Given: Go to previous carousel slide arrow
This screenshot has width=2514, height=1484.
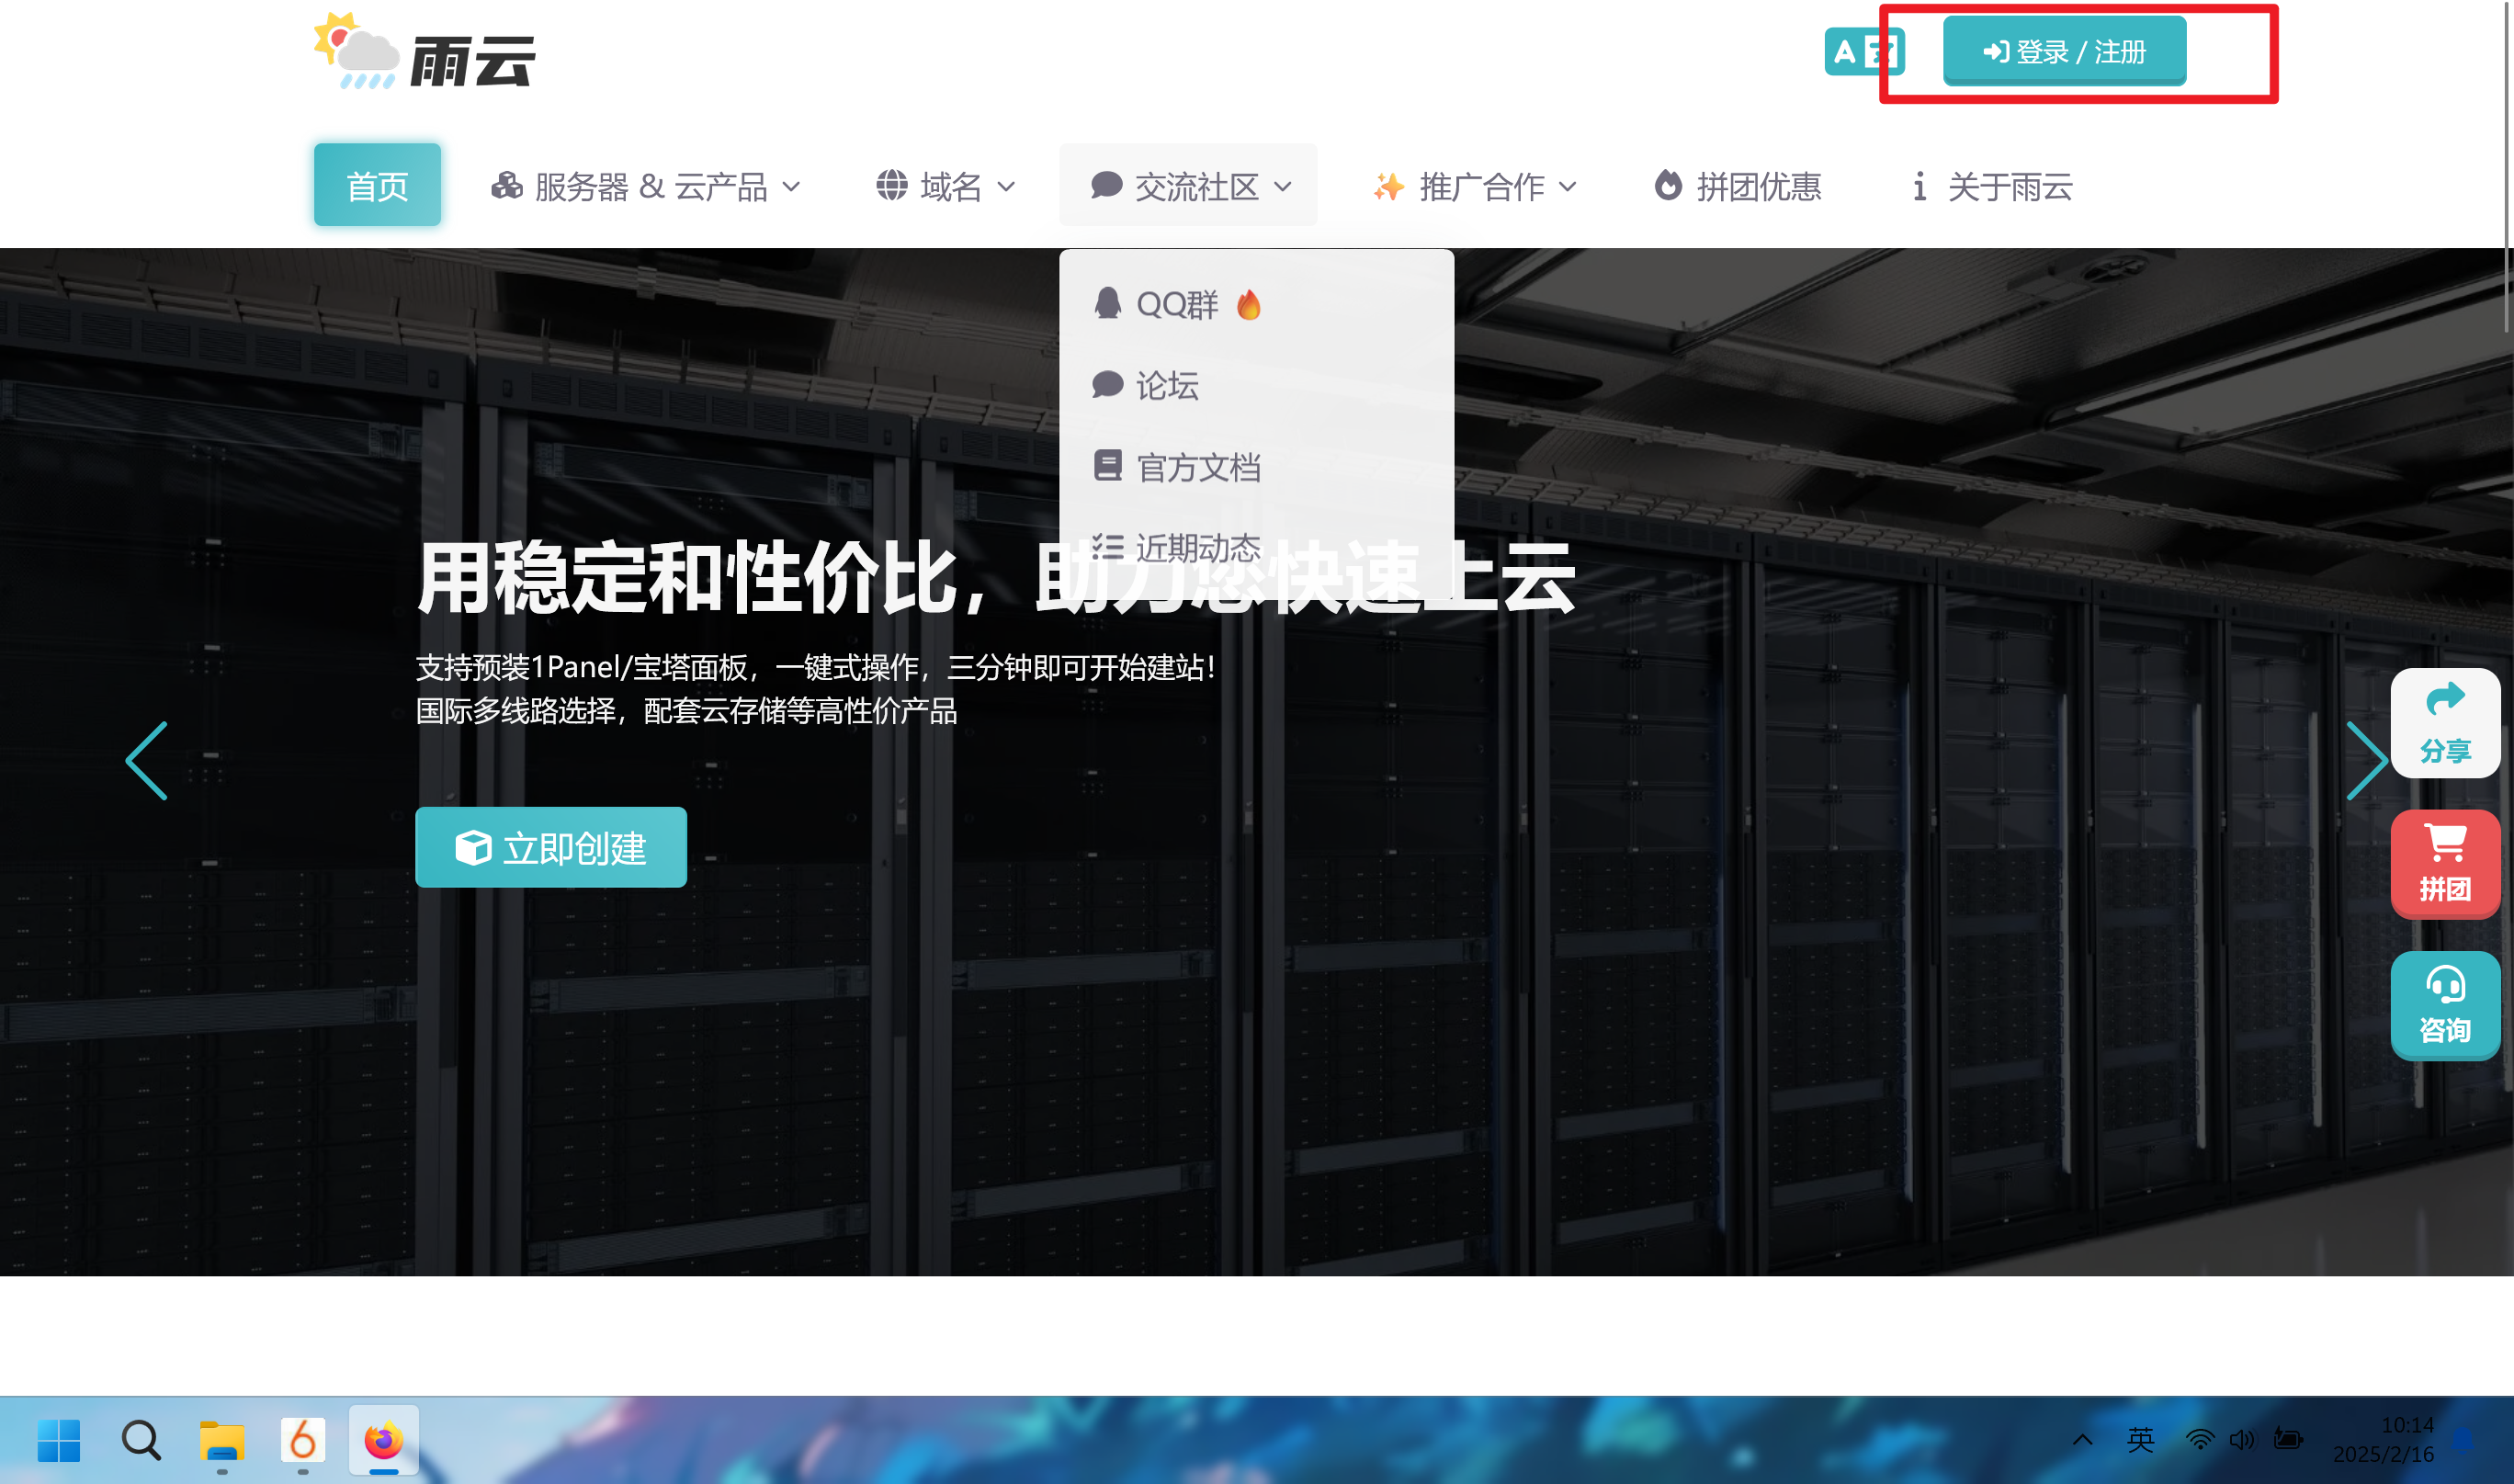Looking at the screenshot, I should pos(147,760).
